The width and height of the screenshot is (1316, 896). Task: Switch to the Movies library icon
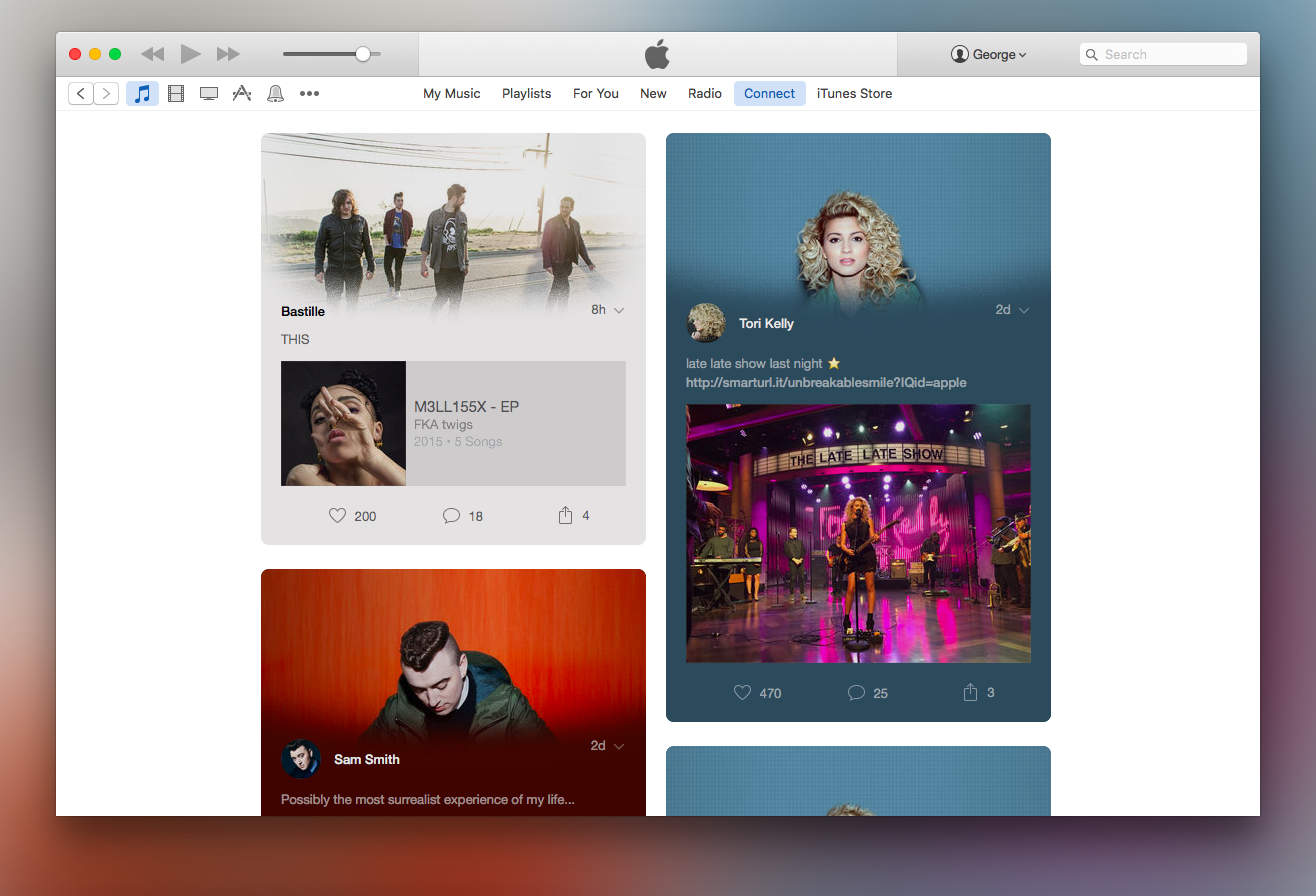coord(176,94)
